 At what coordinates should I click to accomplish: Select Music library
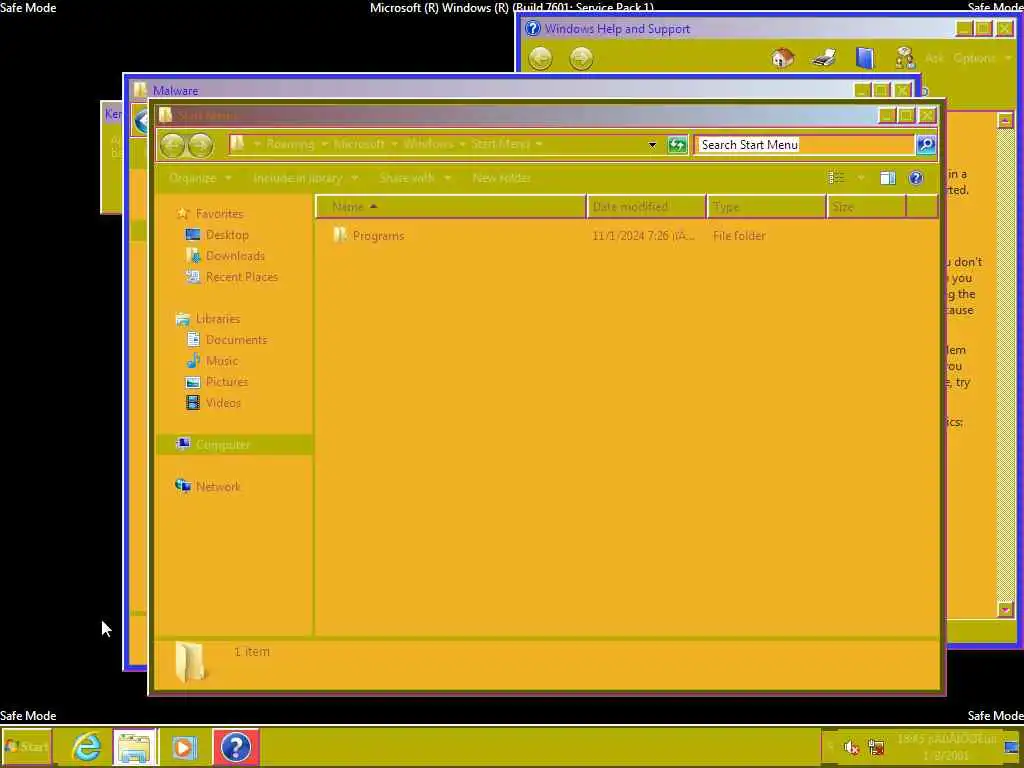pyautogui.click(x=221, y=360)
